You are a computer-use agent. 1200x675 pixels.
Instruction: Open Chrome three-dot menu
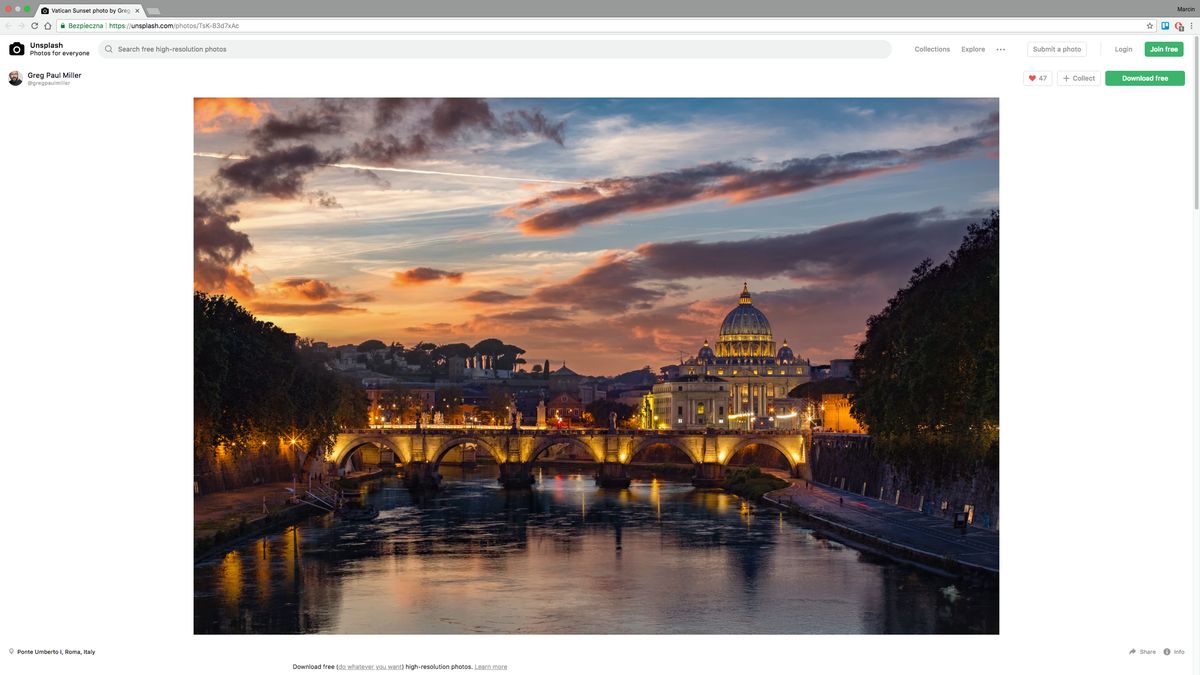pos(1192,26)
